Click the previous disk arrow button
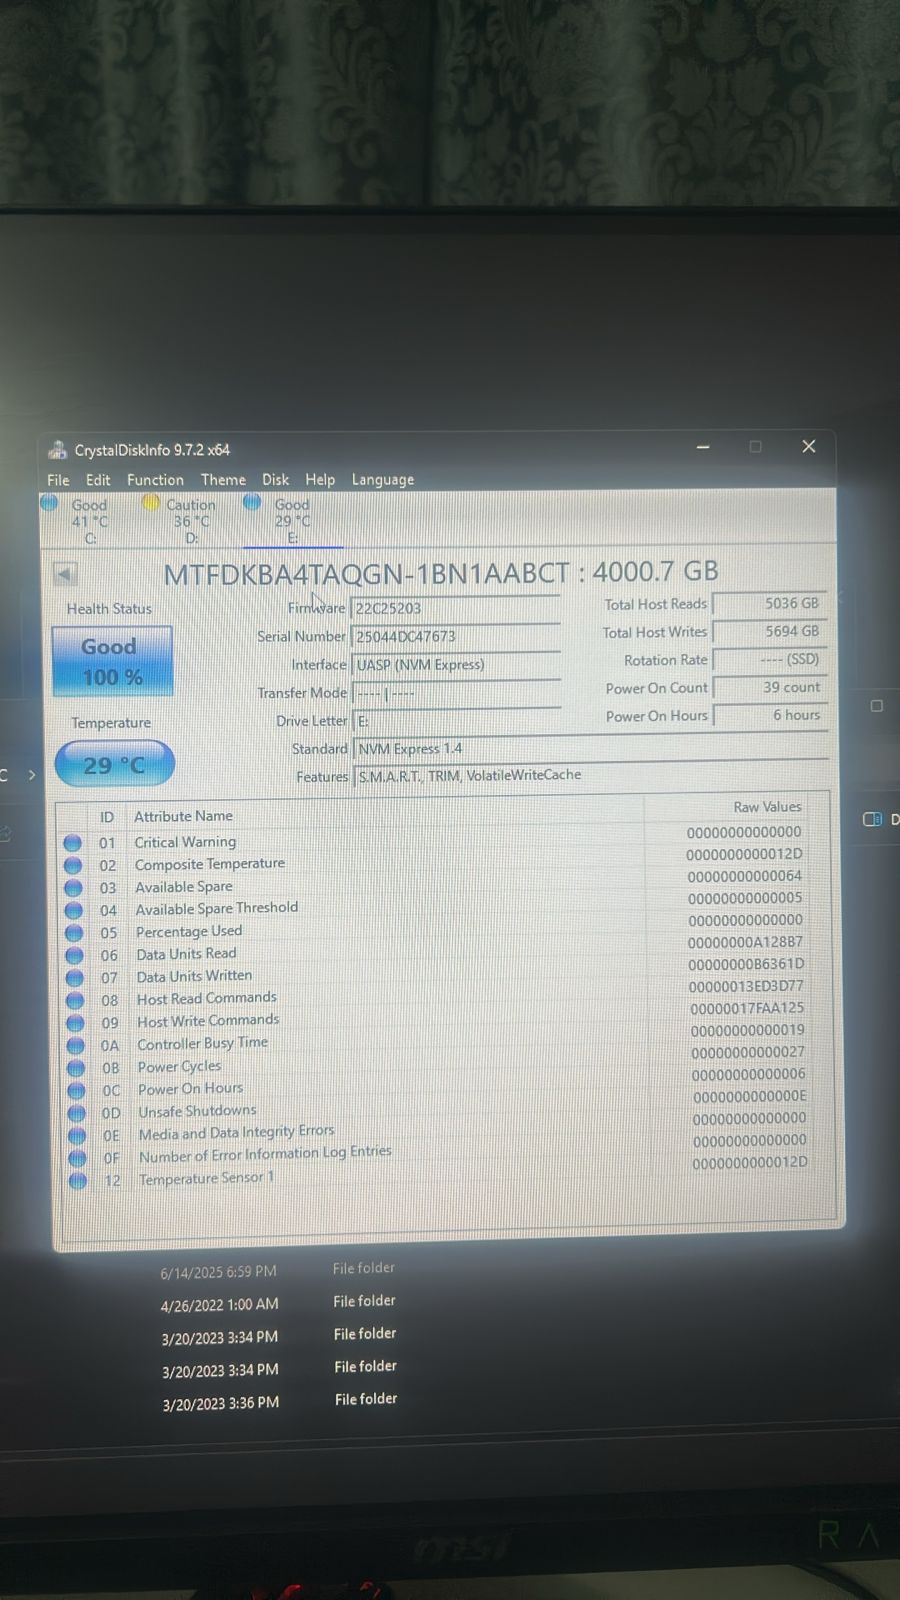Image resolution: width=900 pixels, height=1600 pixels. coord(65,574)
